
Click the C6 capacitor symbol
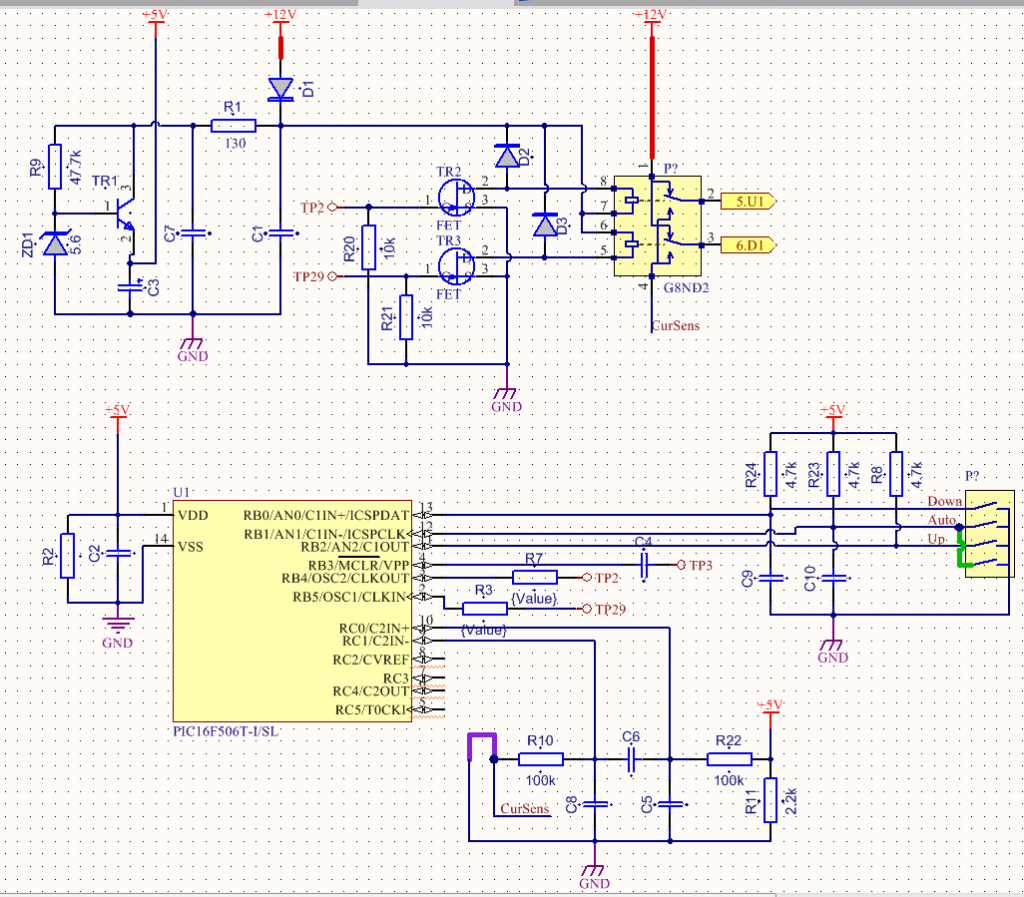point(632,760)
